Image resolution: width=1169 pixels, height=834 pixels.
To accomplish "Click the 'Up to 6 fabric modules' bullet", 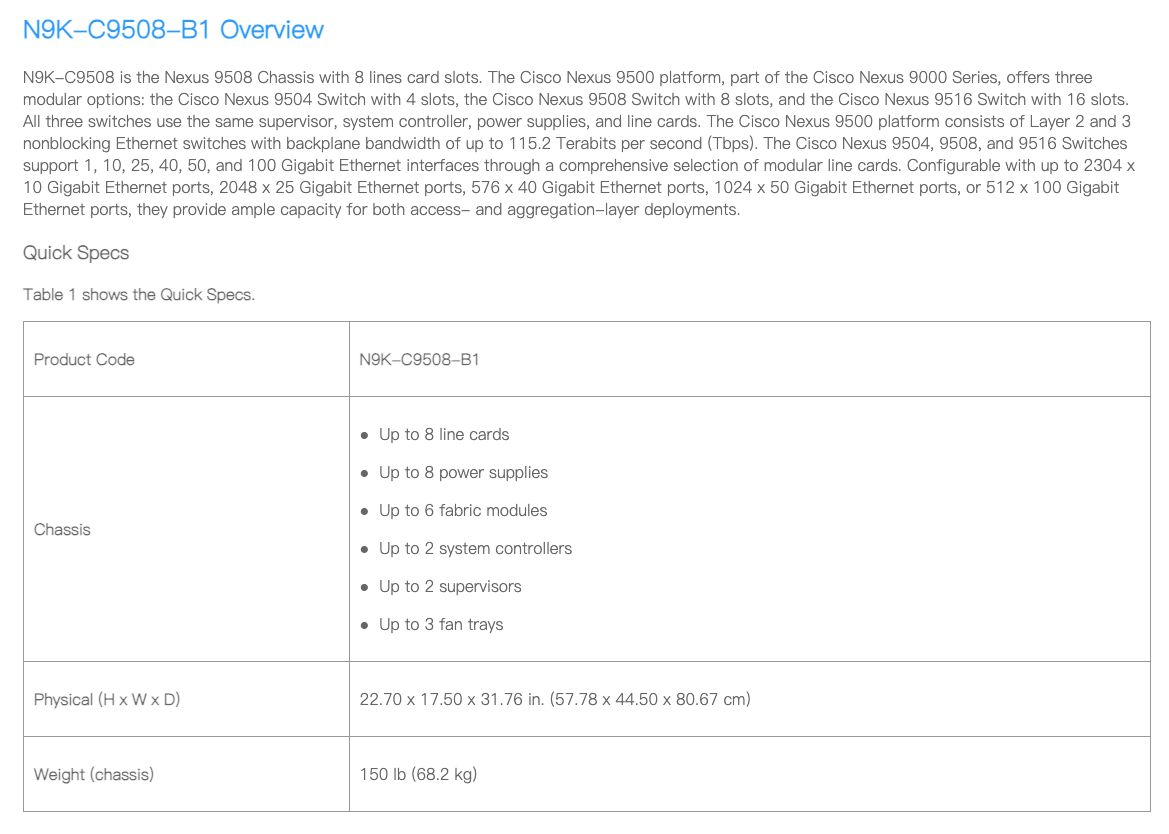I will point(463,511).
